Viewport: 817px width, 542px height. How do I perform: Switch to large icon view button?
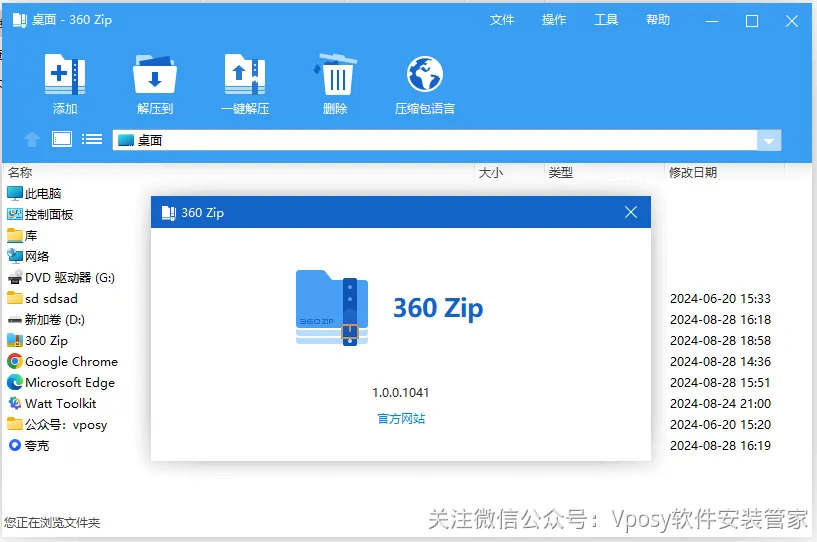[62, 139]
